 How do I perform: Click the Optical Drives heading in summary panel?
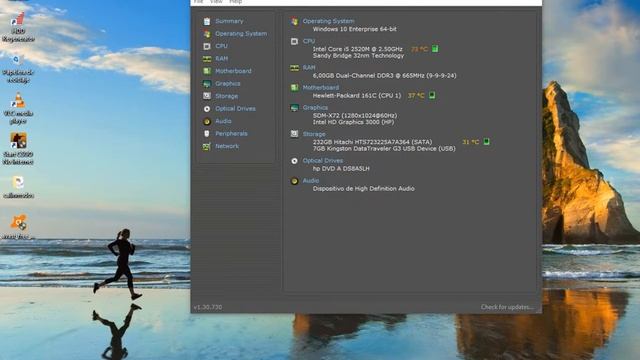pos(322,161)
